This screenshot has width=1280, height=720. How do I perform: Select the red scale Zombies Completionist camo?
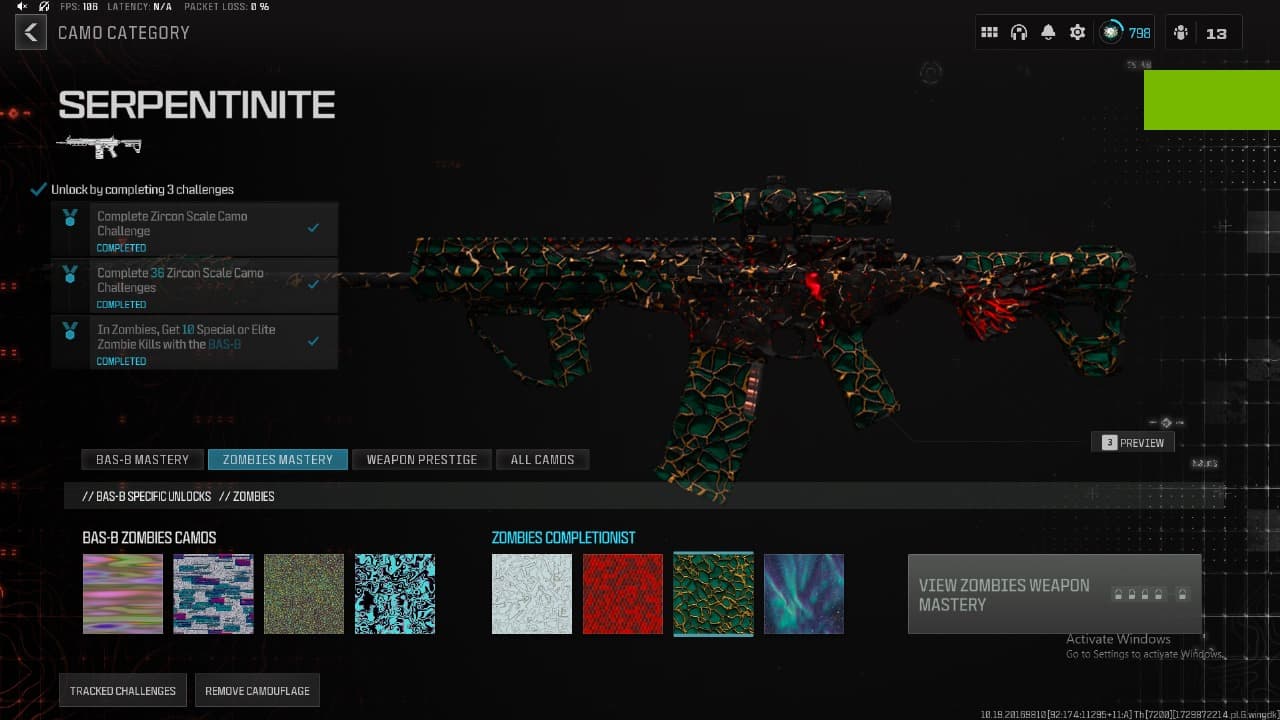tap(623, 594)
